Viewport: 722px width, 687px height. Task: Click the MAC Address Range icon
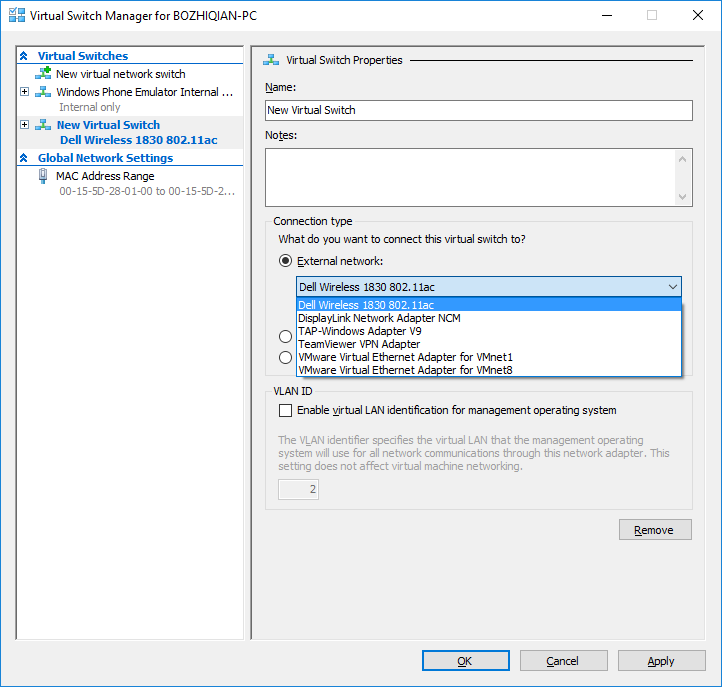click(43, 176)
